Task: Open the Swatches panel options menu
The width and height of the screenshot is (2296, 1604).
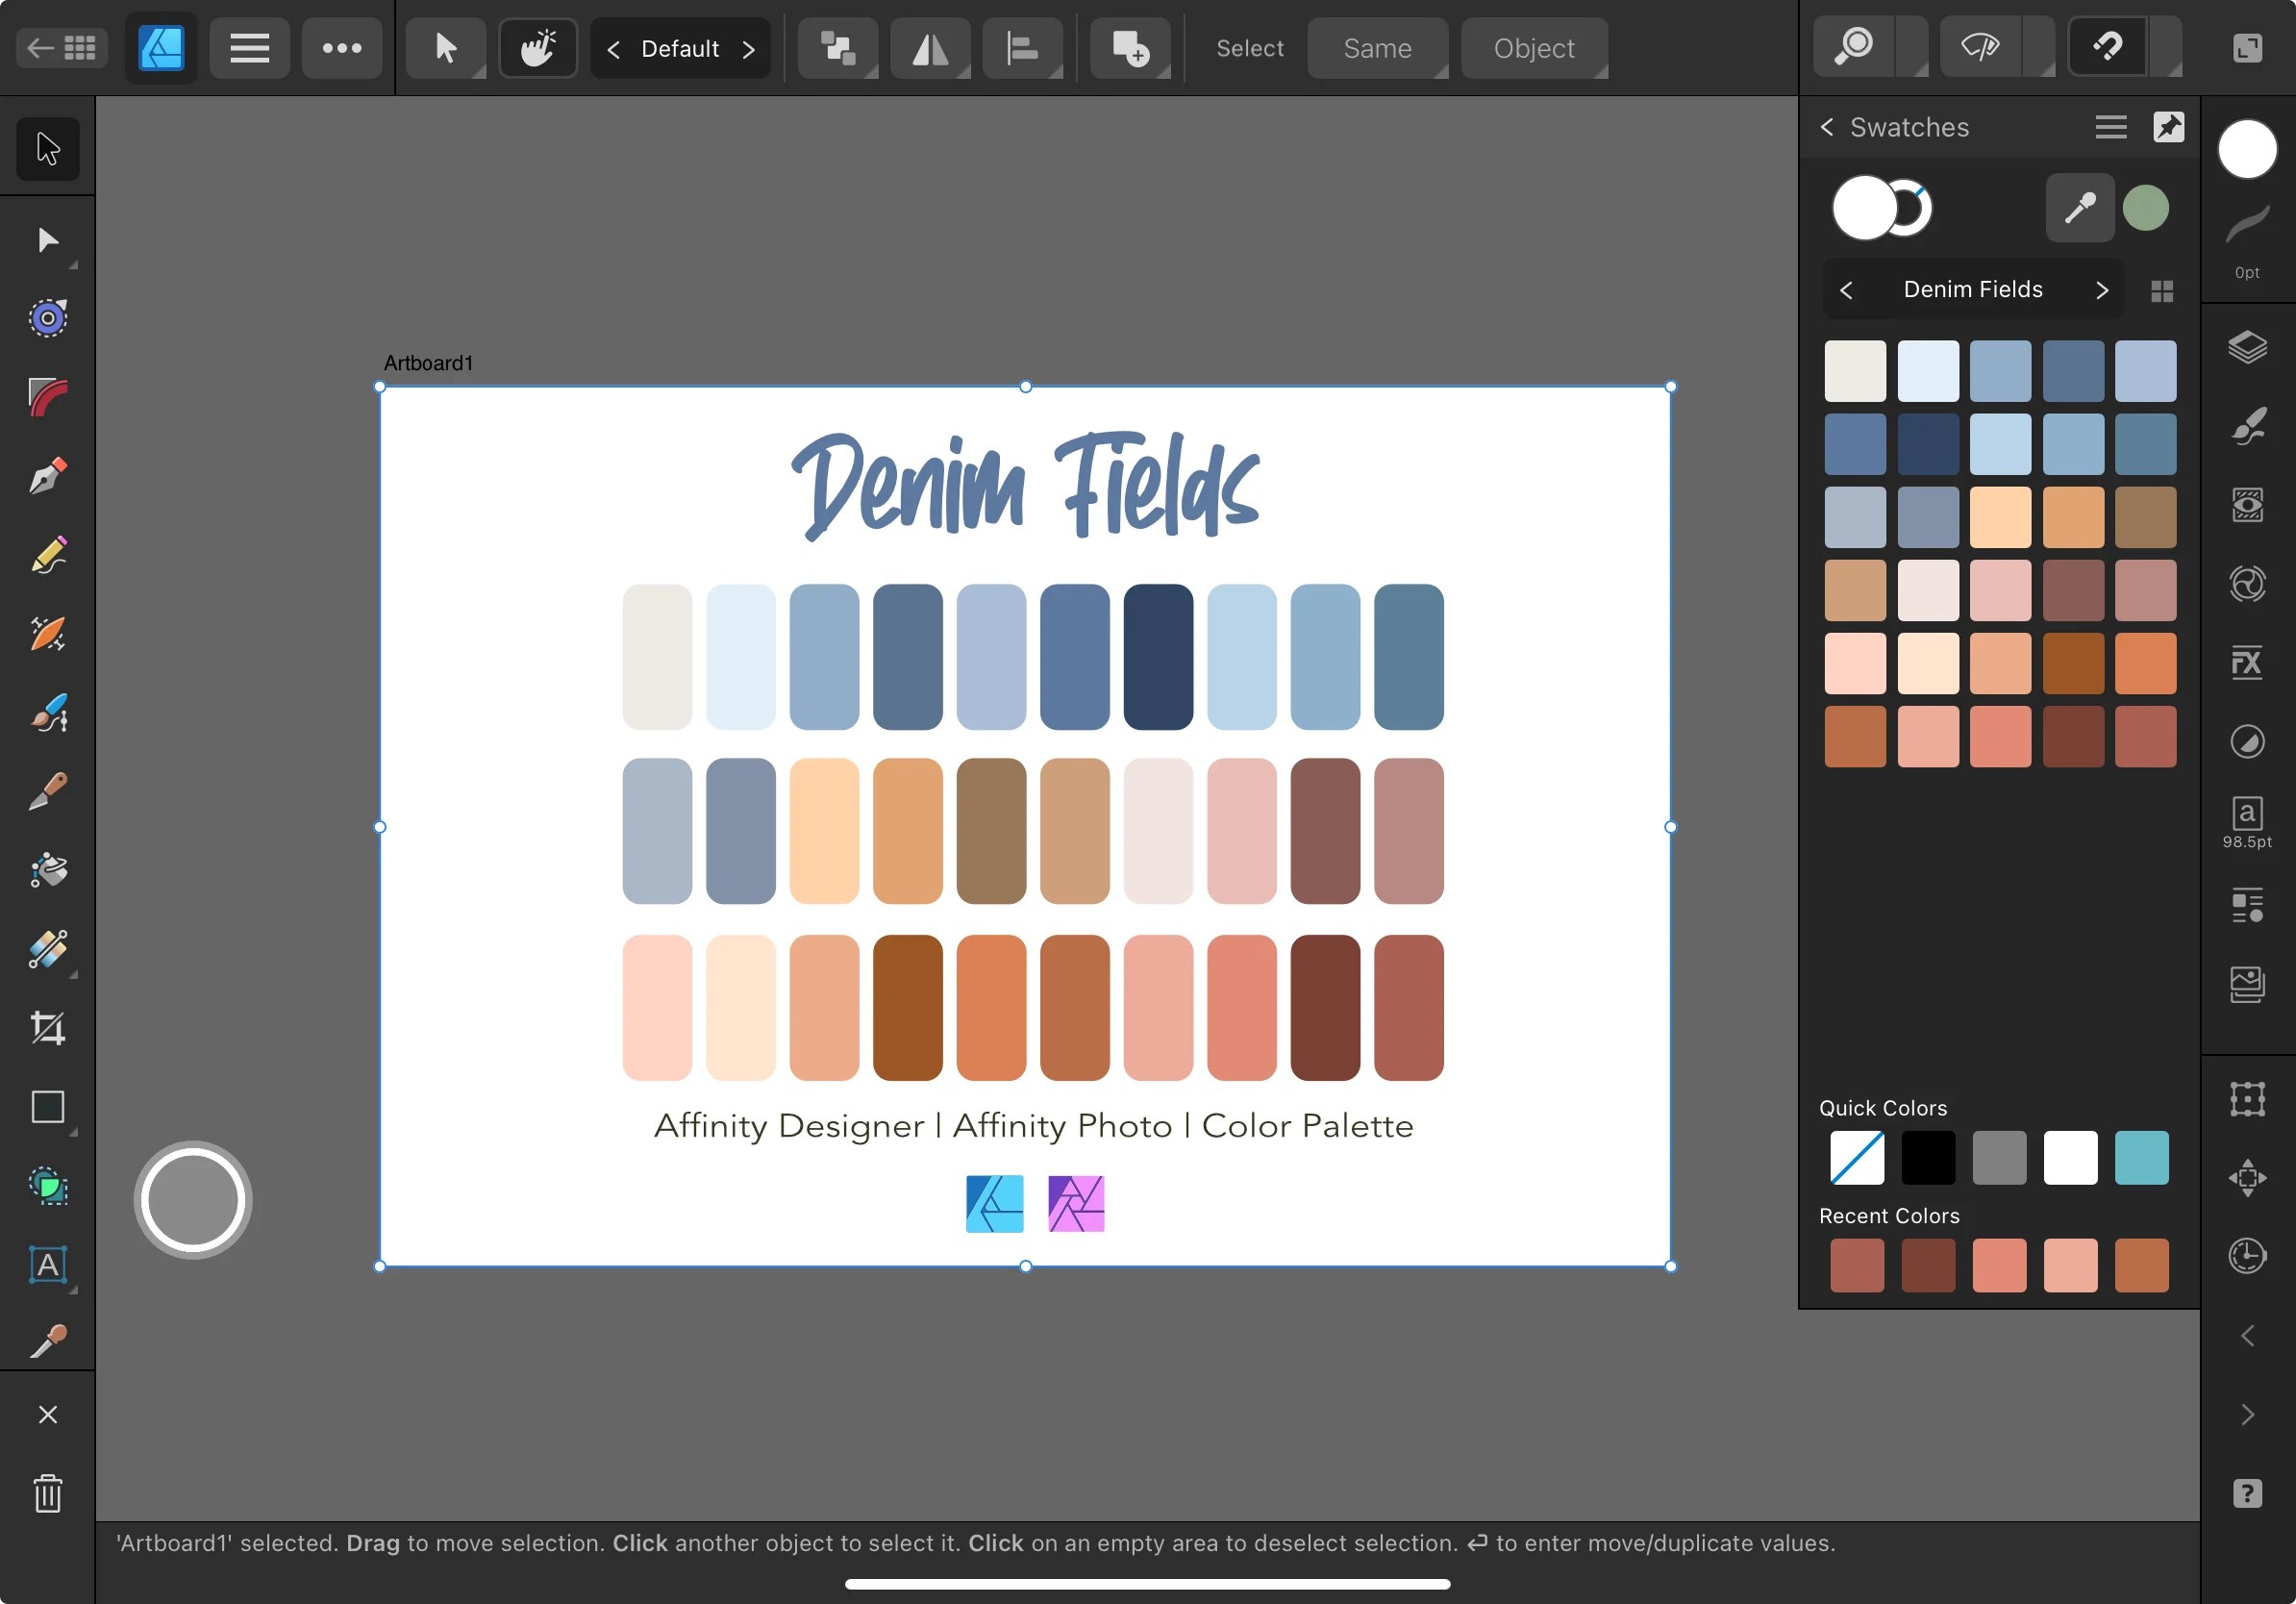Action: [x=2111, y=127]
